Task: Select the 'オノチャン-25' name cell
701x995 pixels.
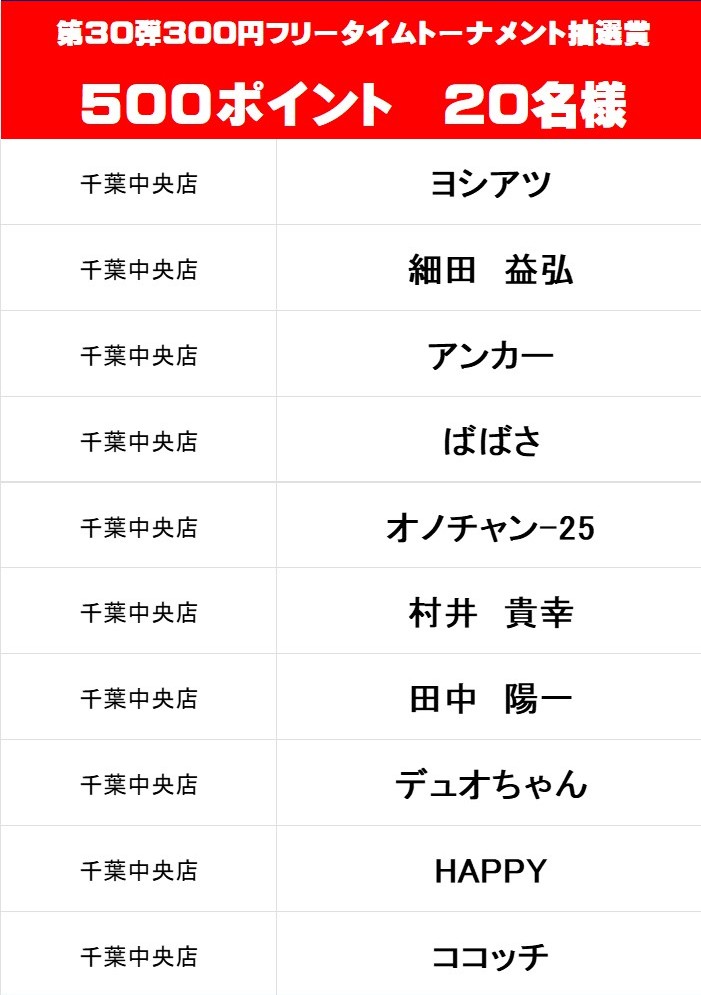Action: [x=490, y=528]
